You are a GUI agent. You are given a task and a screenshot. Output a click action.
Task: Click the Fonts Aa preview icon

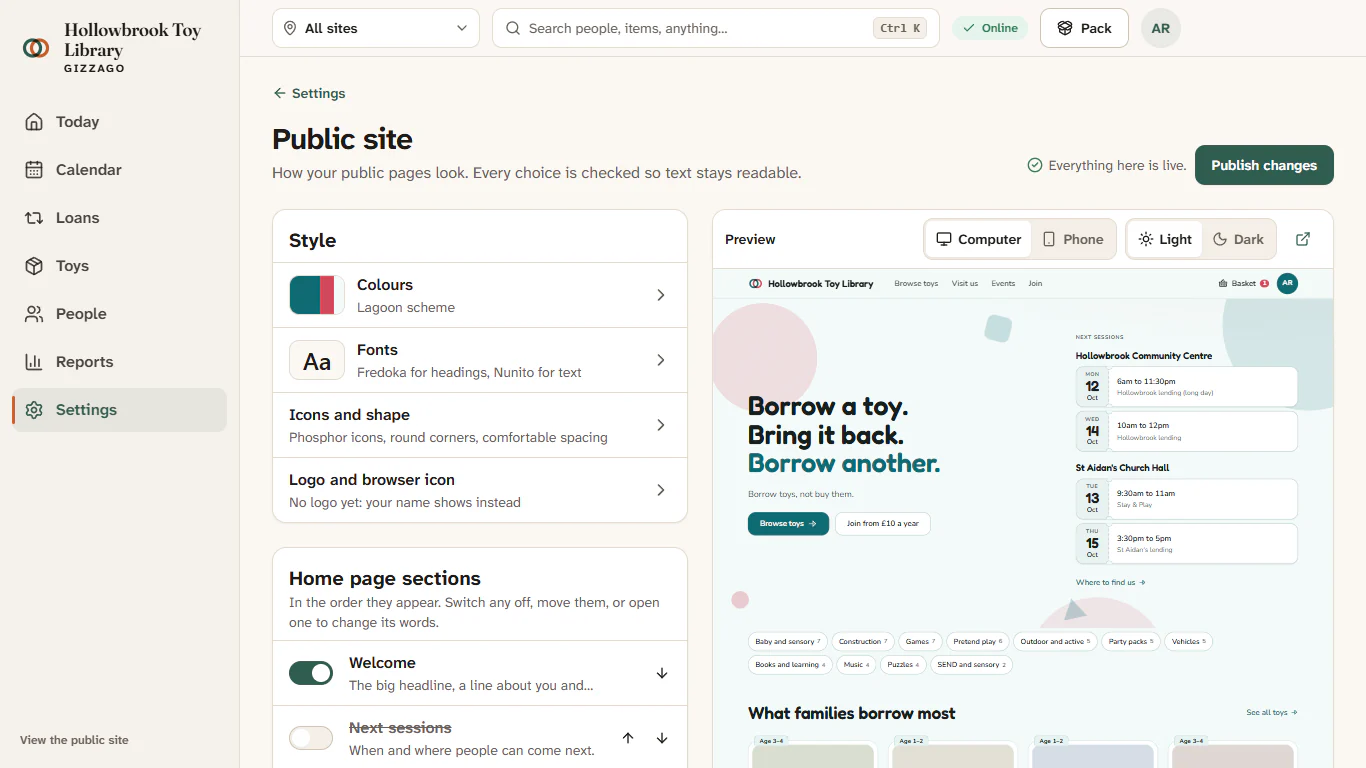[x=317, y=360]
